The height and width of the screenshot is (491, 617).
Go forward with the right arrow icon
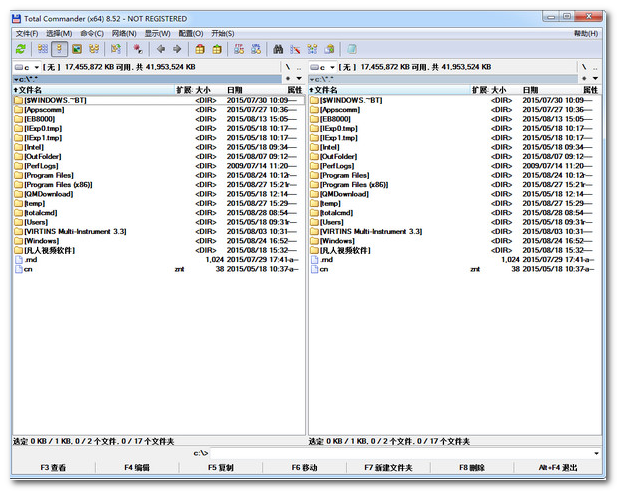(177, 49)
